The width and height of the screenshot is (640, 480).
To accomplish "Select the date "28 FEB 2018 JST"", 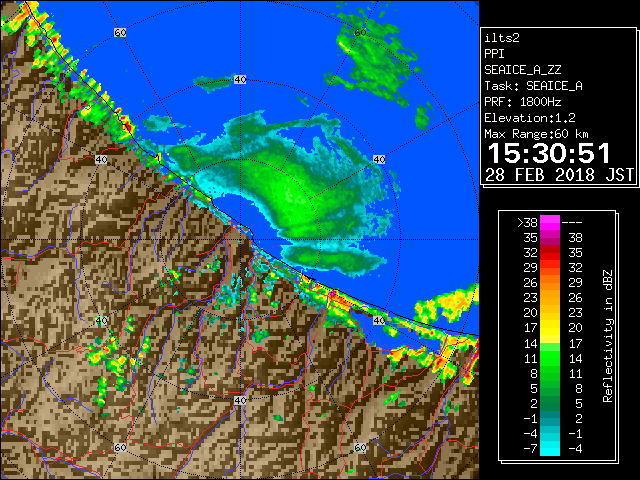I will pos(559,175).
